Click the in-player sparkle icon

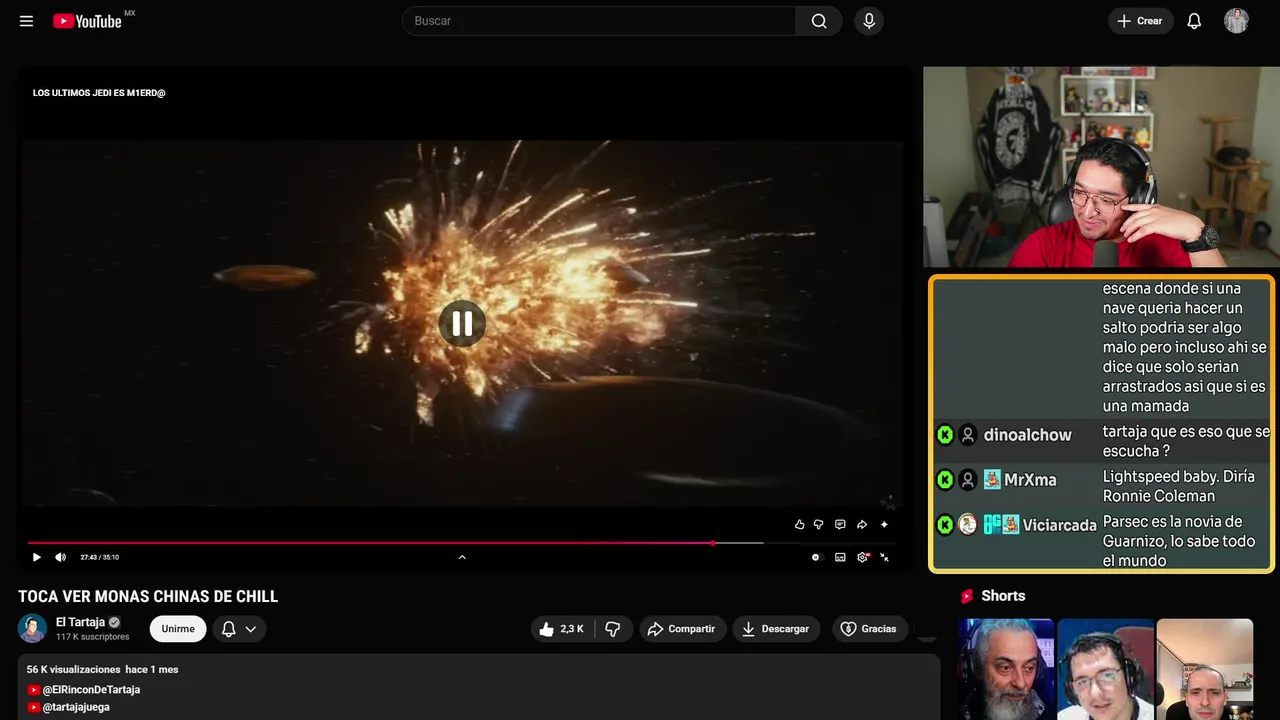point(884,524)
